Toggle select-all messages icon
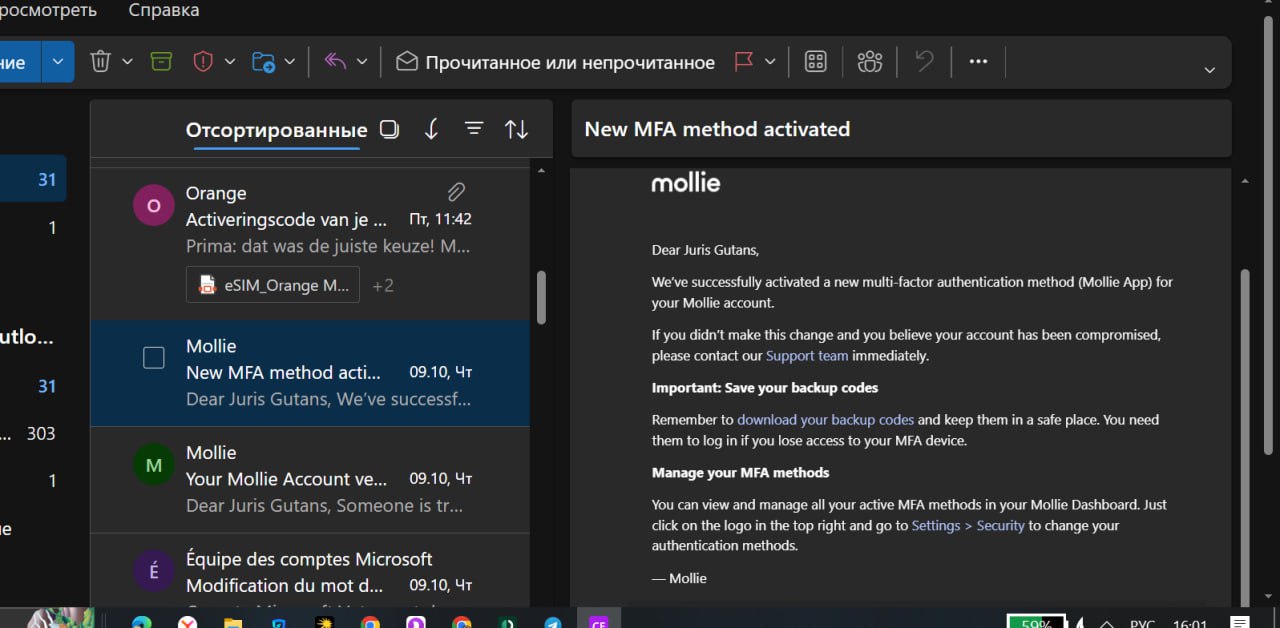This screenshot has width=1280, height=628. pyautogui.click(x=389, y=129)
